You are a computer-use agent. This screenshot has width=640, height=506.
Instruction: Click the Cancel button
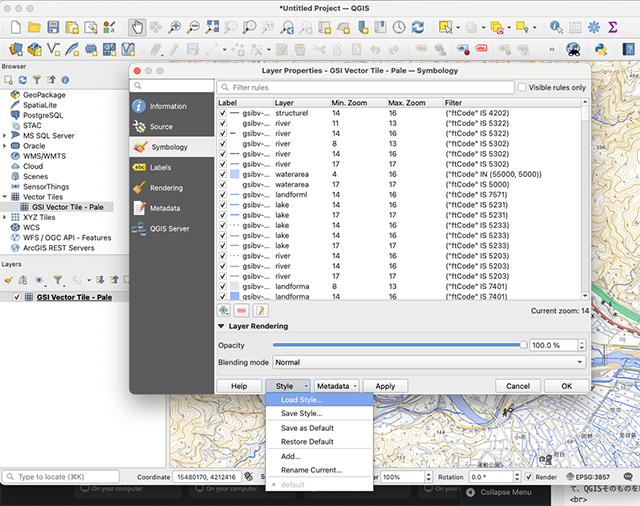[x=518, y=386]
